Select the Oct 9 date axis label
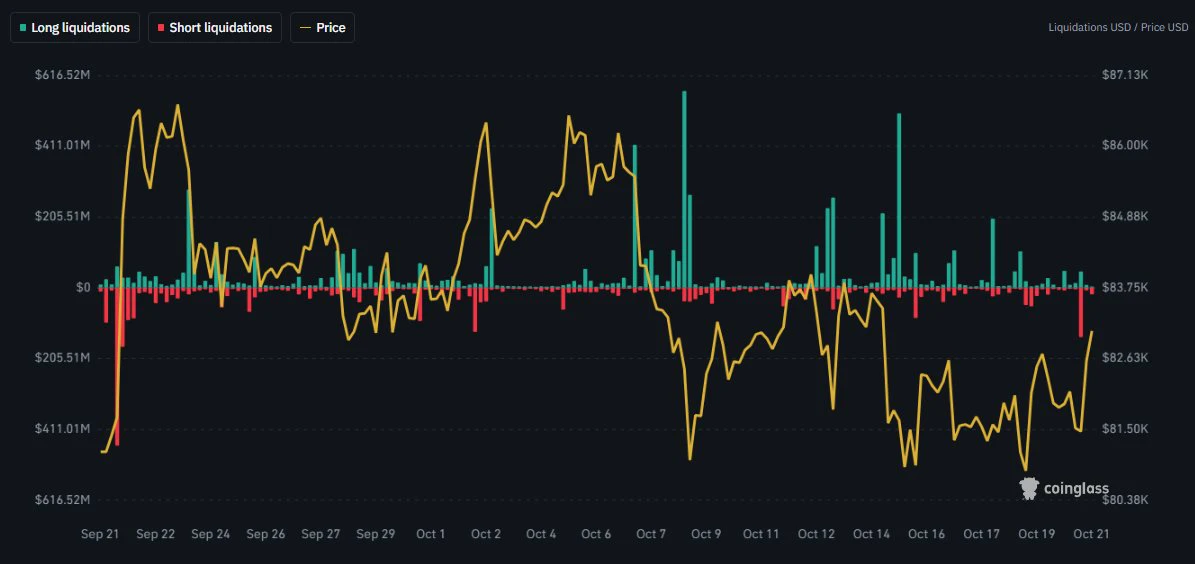This screenshot has height=564, width=1195. (x=706, y=534)
